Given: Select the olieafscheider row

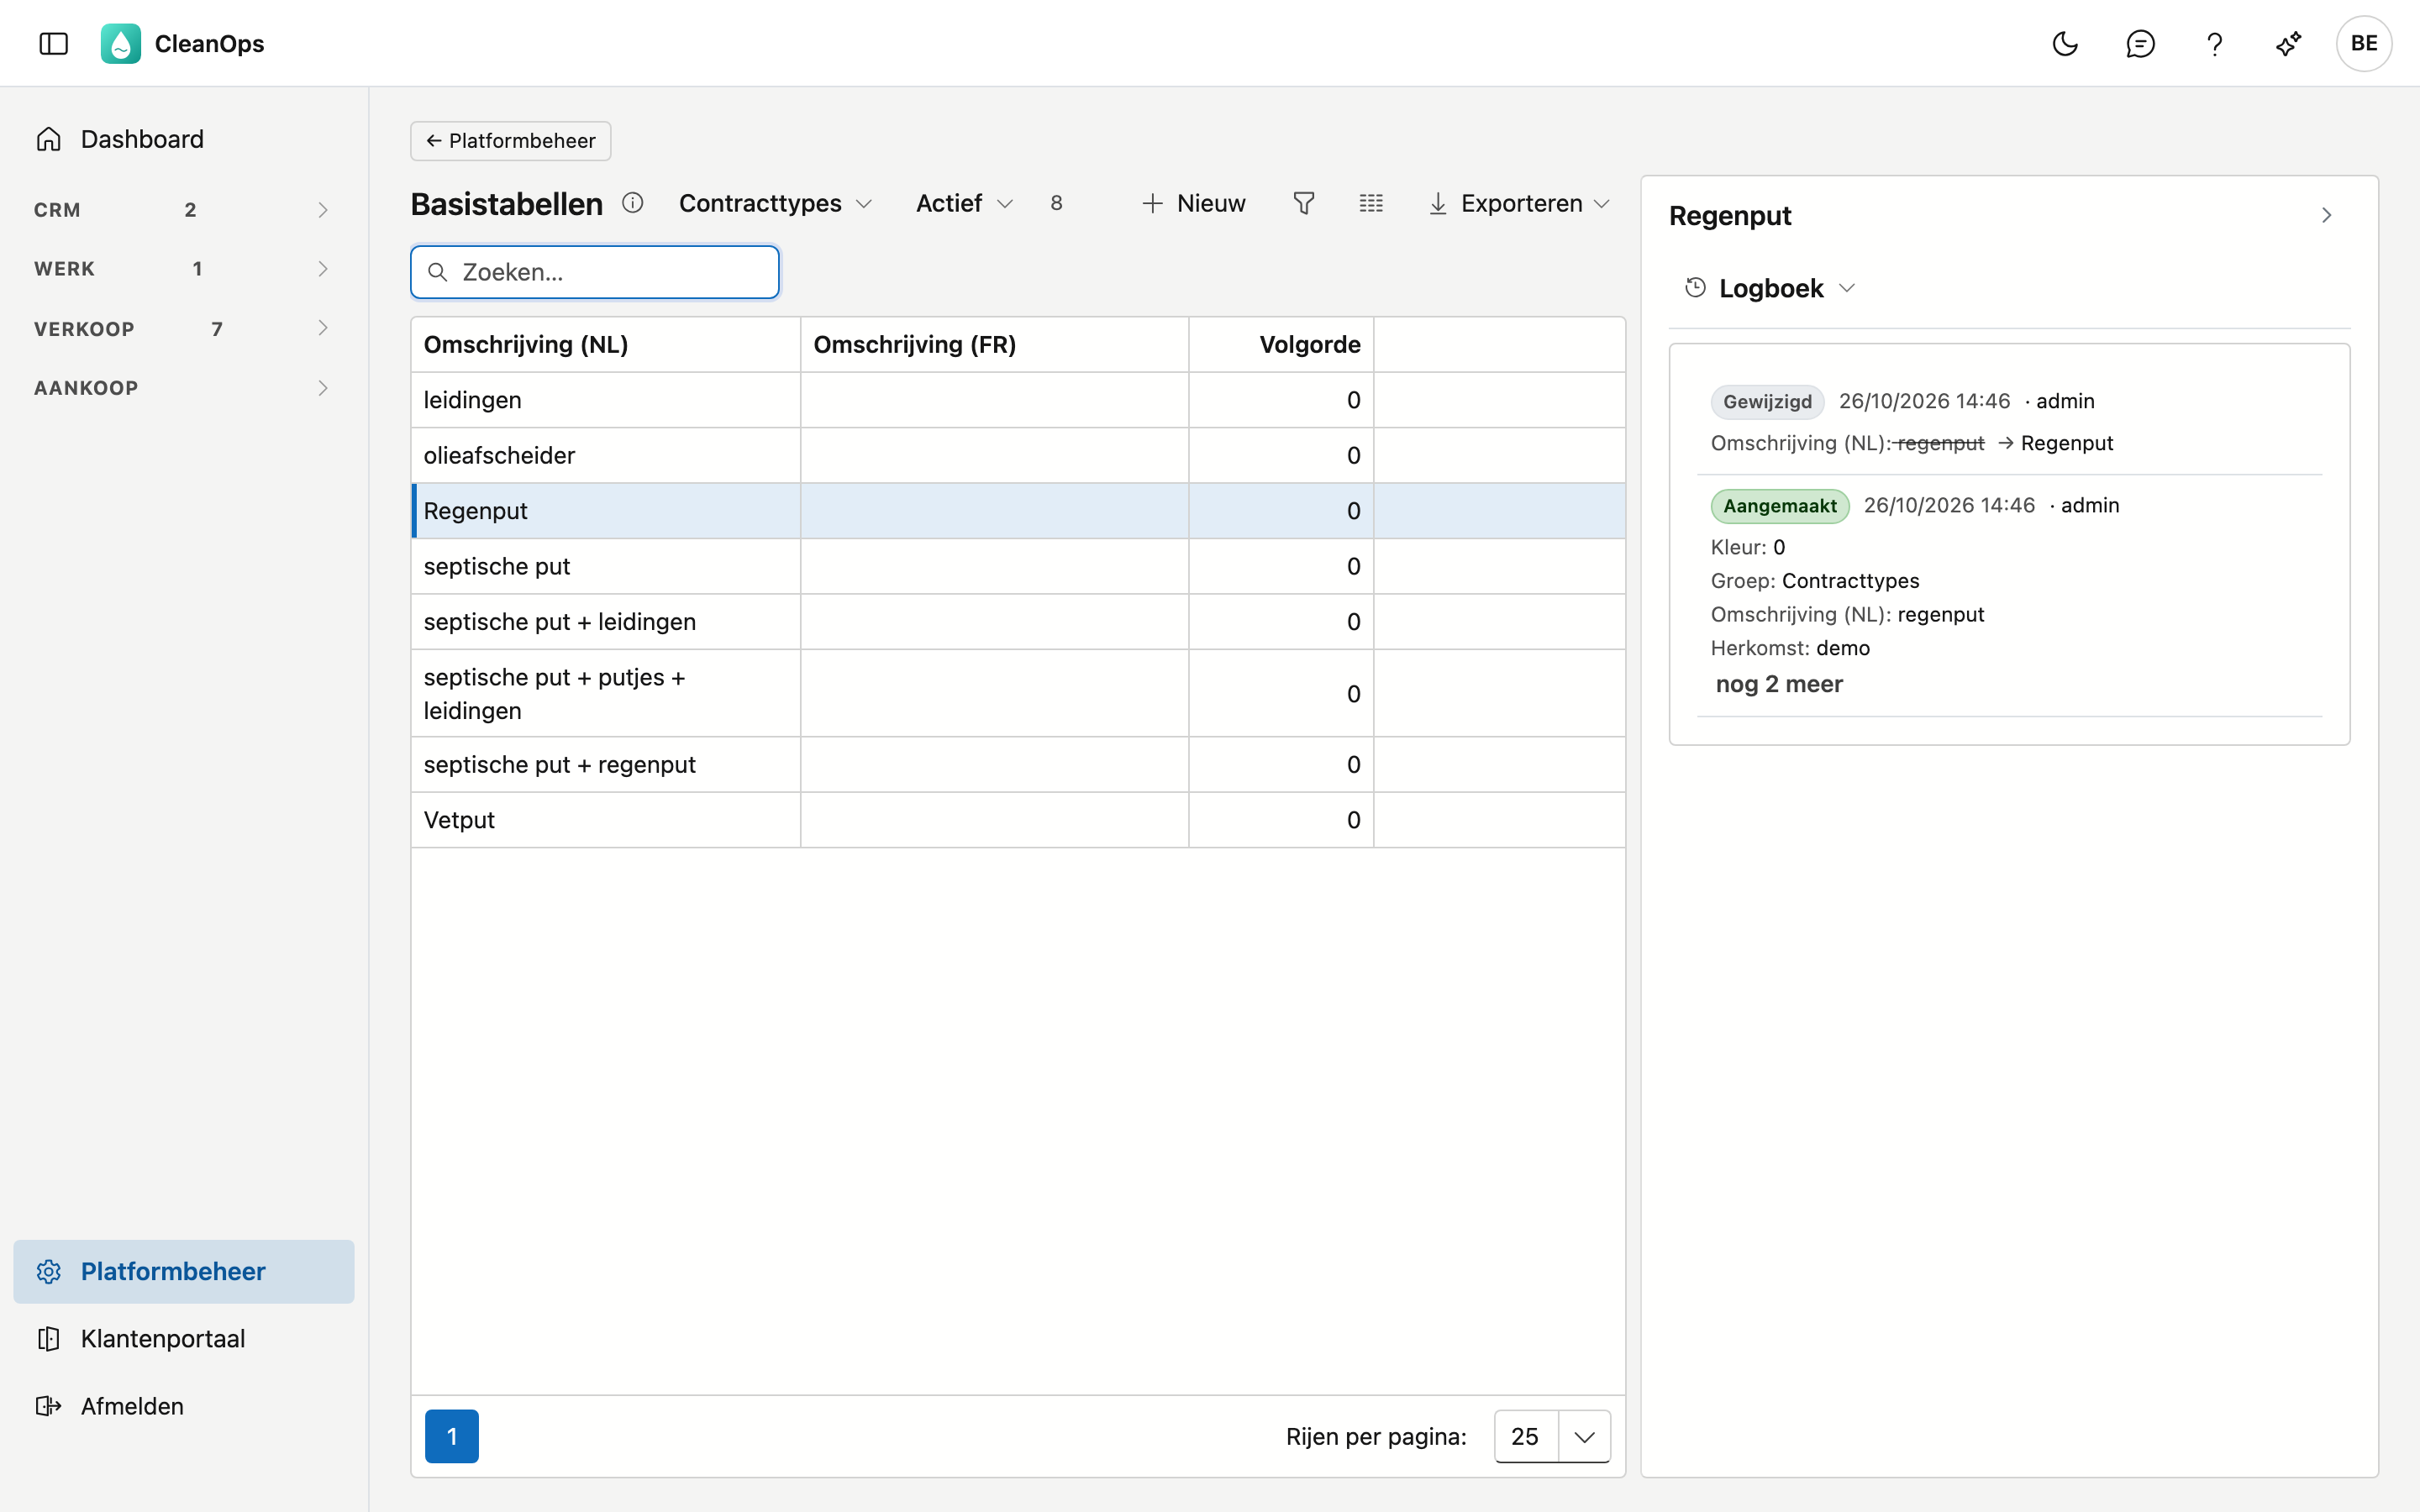Looking at the screenshot, I should [1018, 455].
